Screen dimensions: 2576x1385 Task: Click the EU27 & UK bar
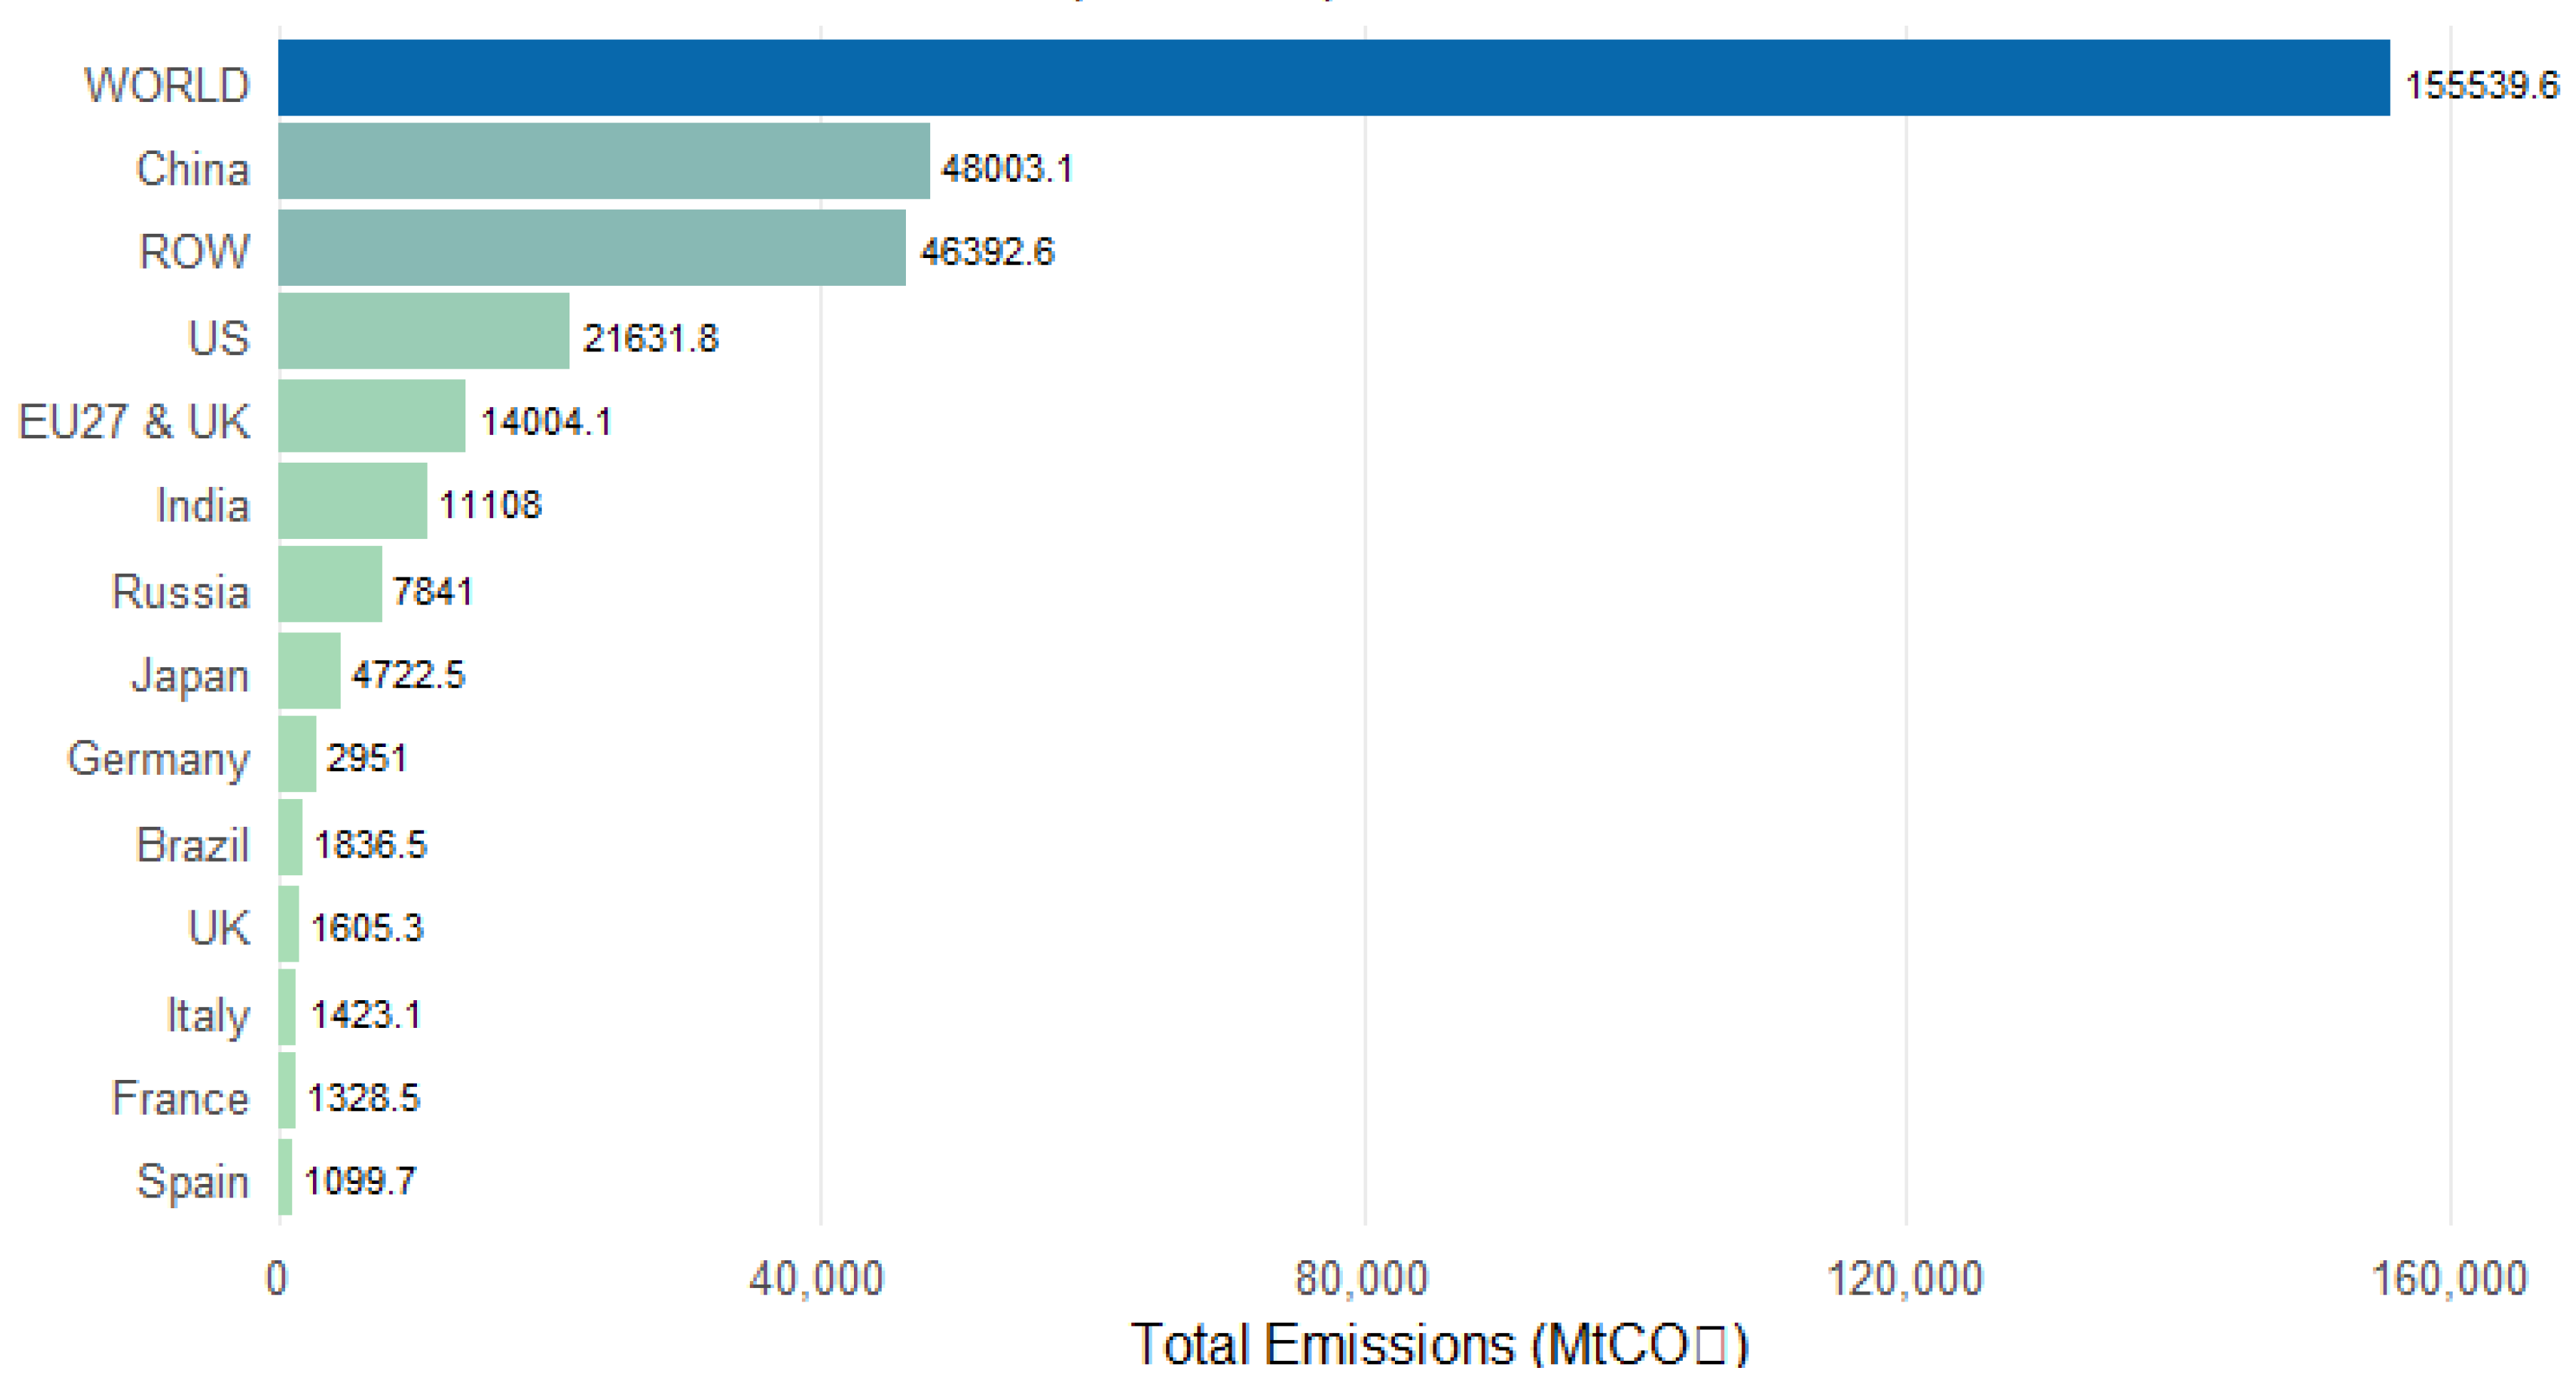[x=371, y=416]
